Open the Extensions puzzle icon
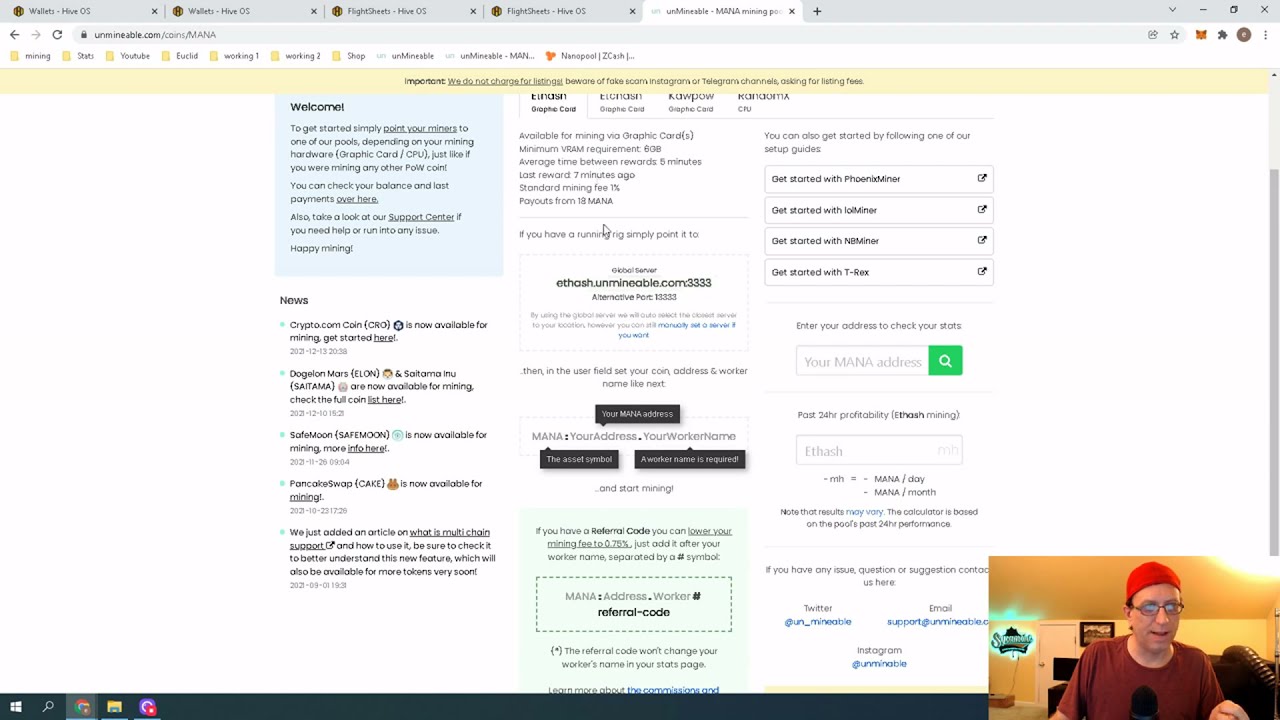The width and height of the screenshot is (1280, 720). (1222, 35)
